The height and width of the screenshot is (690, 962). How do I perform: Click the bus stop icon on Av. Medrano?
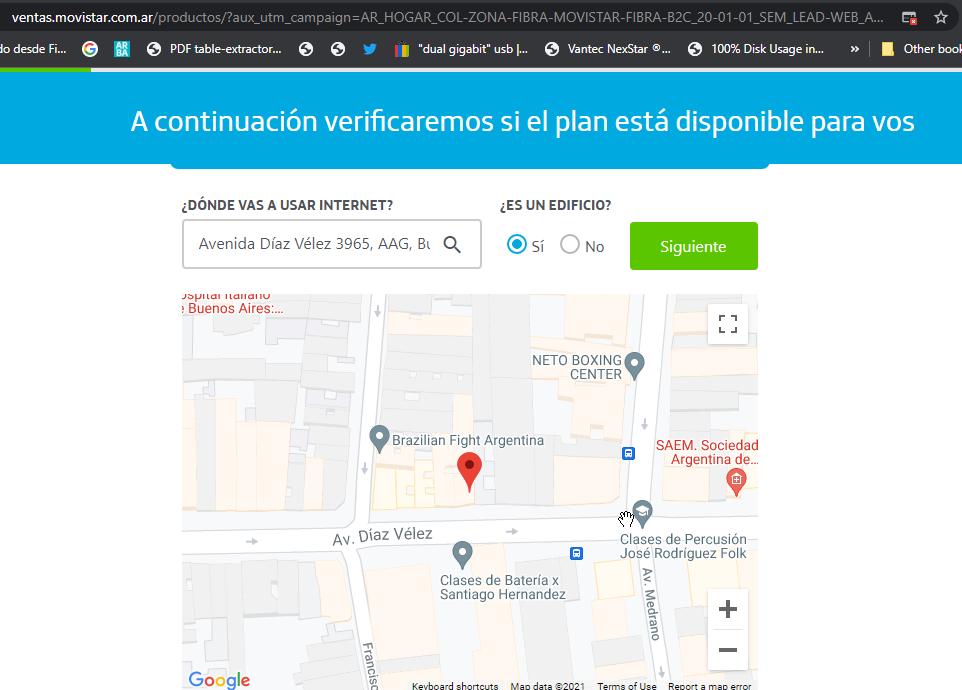click(628, 453)
